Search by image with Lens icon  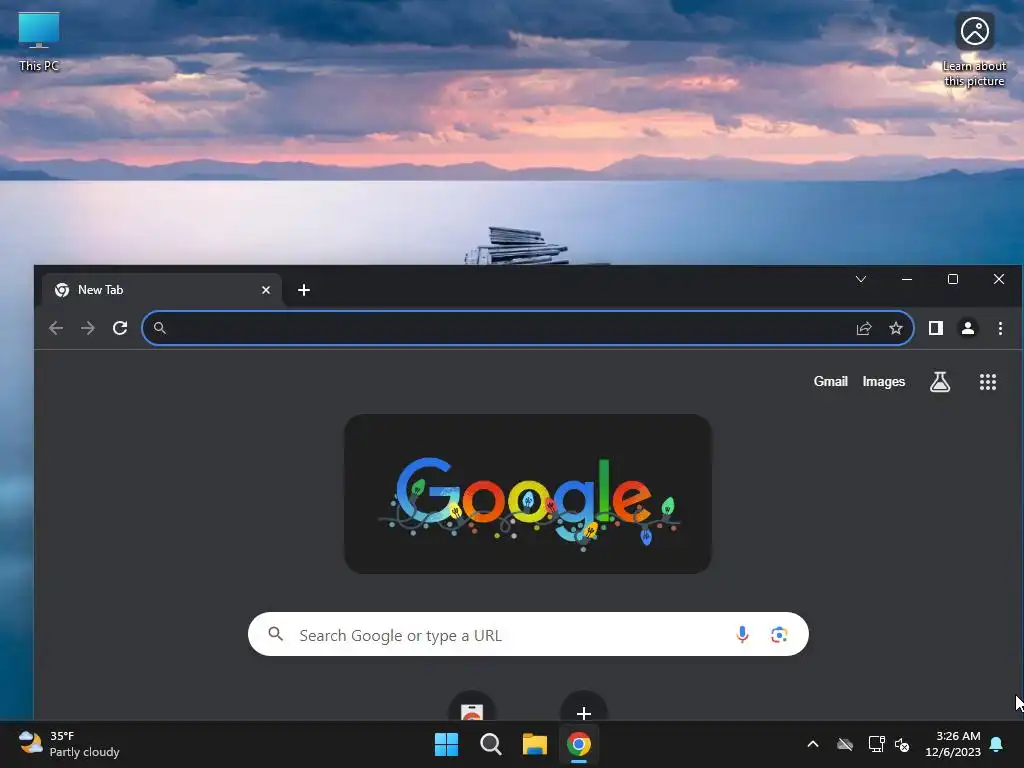[x=778, y=634]
